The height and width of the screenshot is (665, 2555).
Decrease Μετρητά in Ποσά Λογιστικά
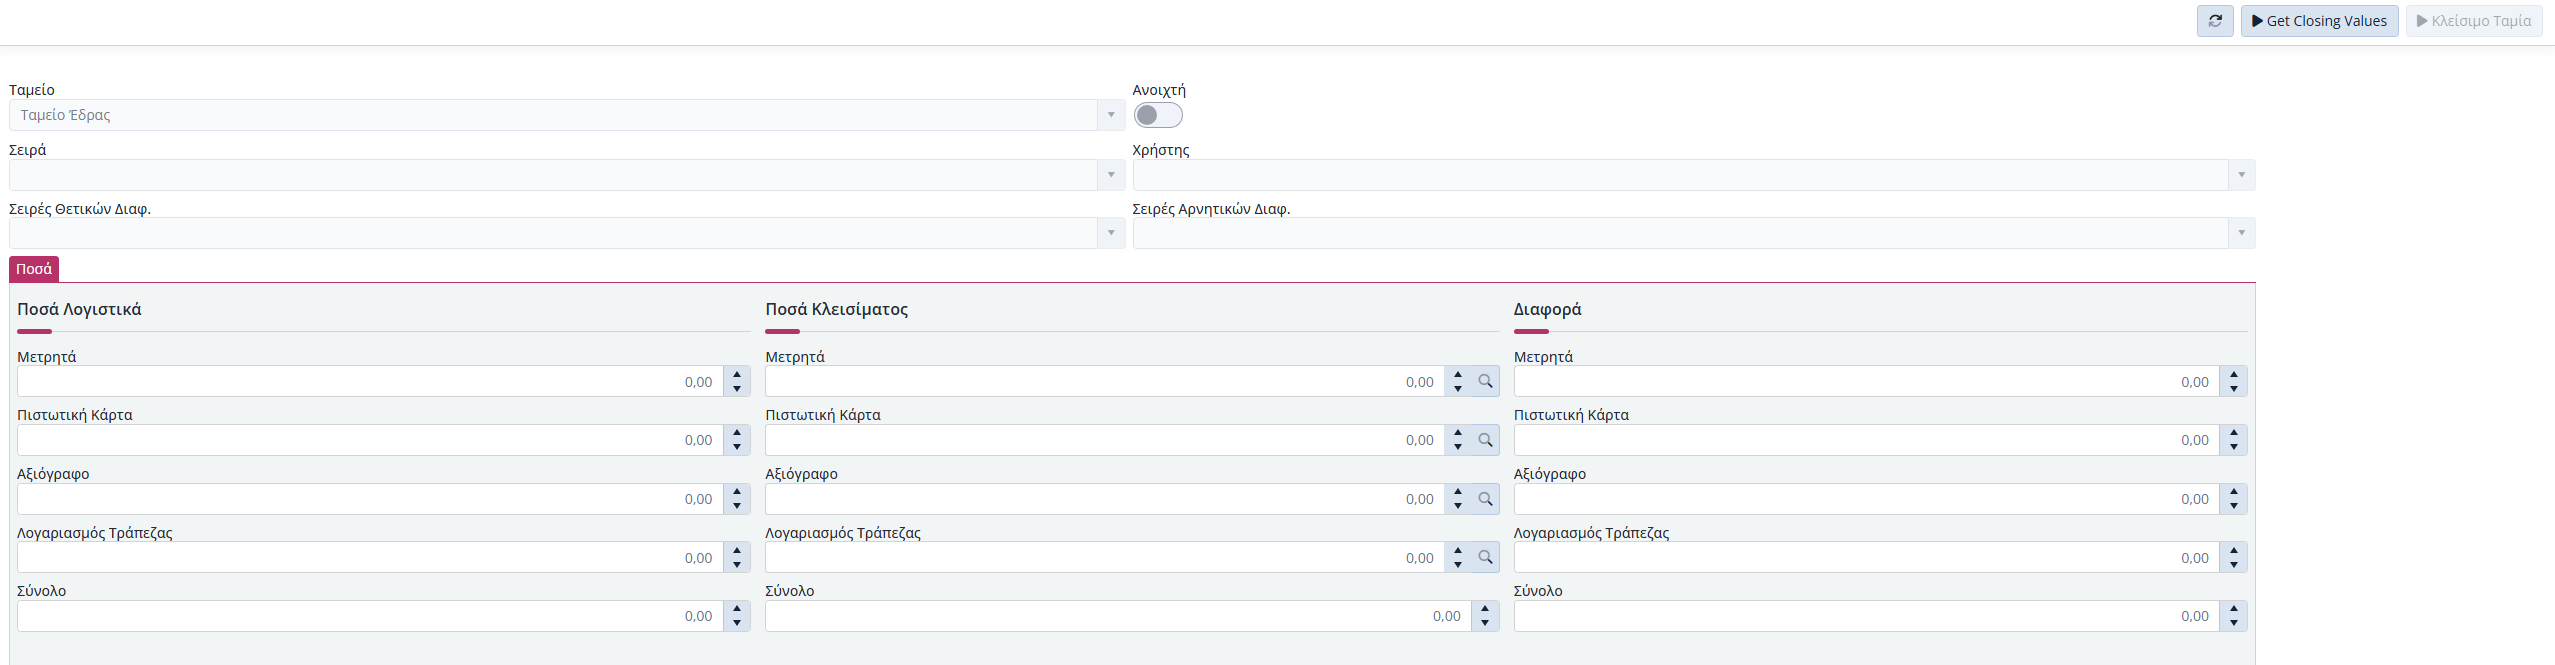click(737, 388)
